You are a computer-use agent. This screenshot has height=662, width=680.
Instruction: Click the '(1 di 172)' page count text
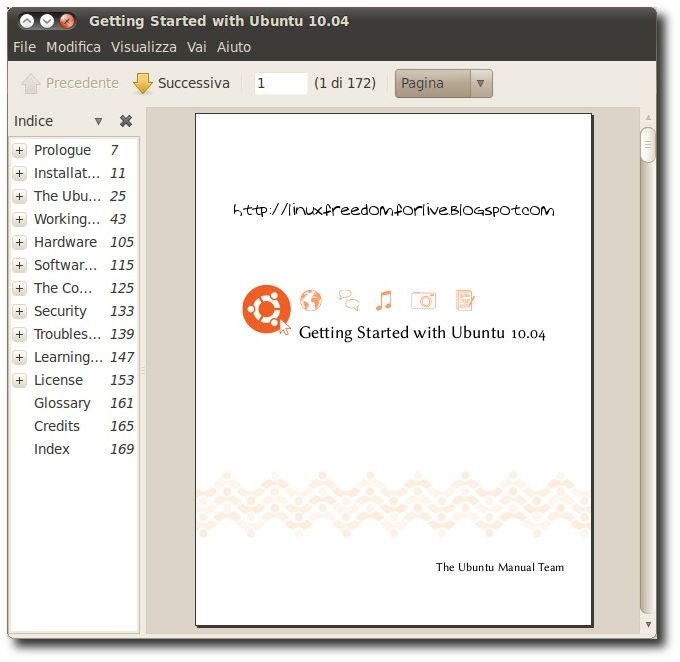345,83
